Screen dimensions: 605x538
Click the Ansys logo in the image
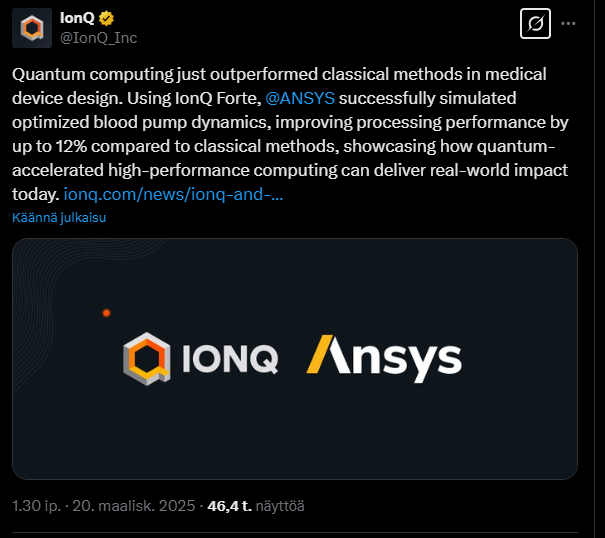coord(383,358)
